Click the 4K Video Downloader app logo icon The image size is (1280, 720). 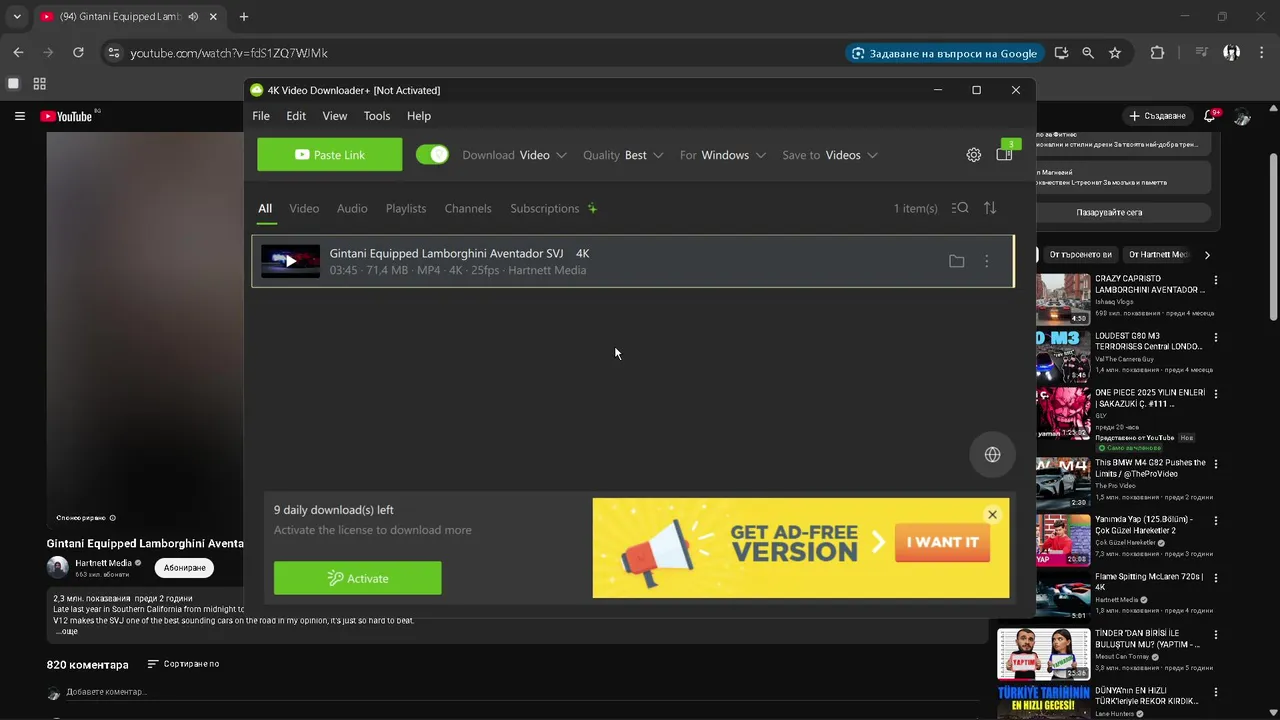(x=257, y=90)
